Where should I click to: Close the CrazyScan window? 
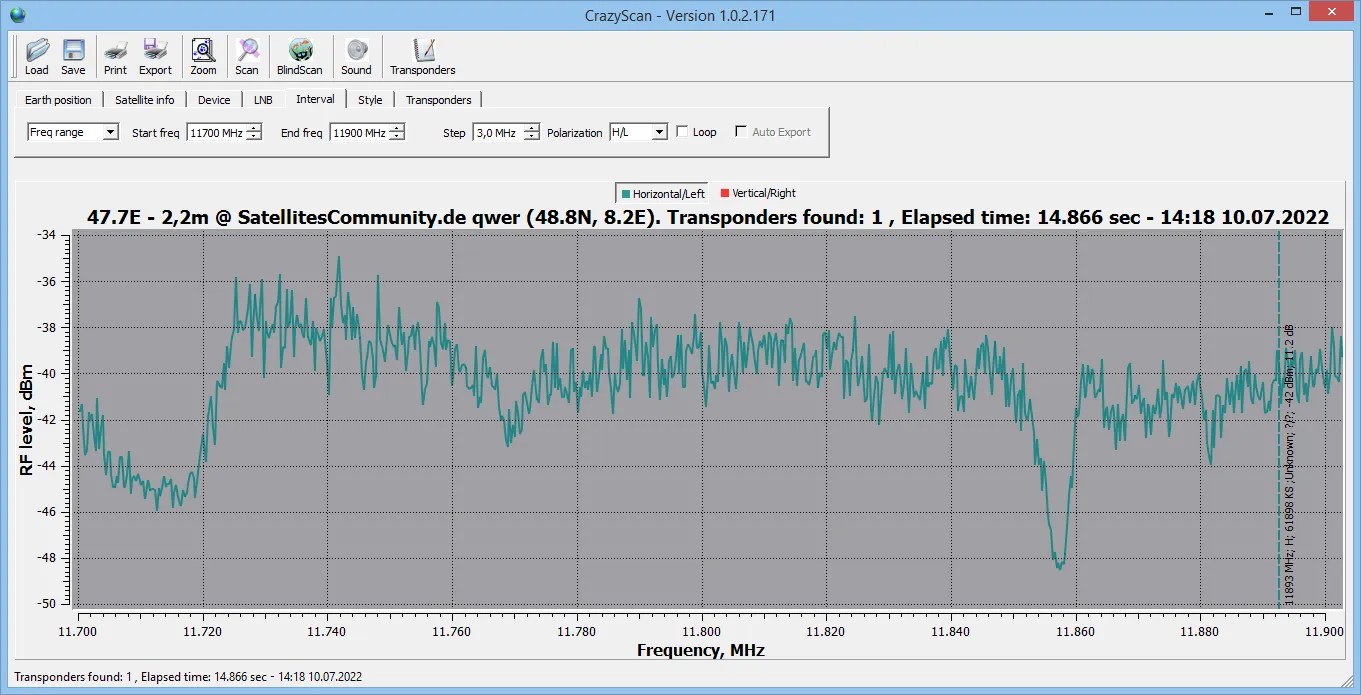pos(1332,10)
